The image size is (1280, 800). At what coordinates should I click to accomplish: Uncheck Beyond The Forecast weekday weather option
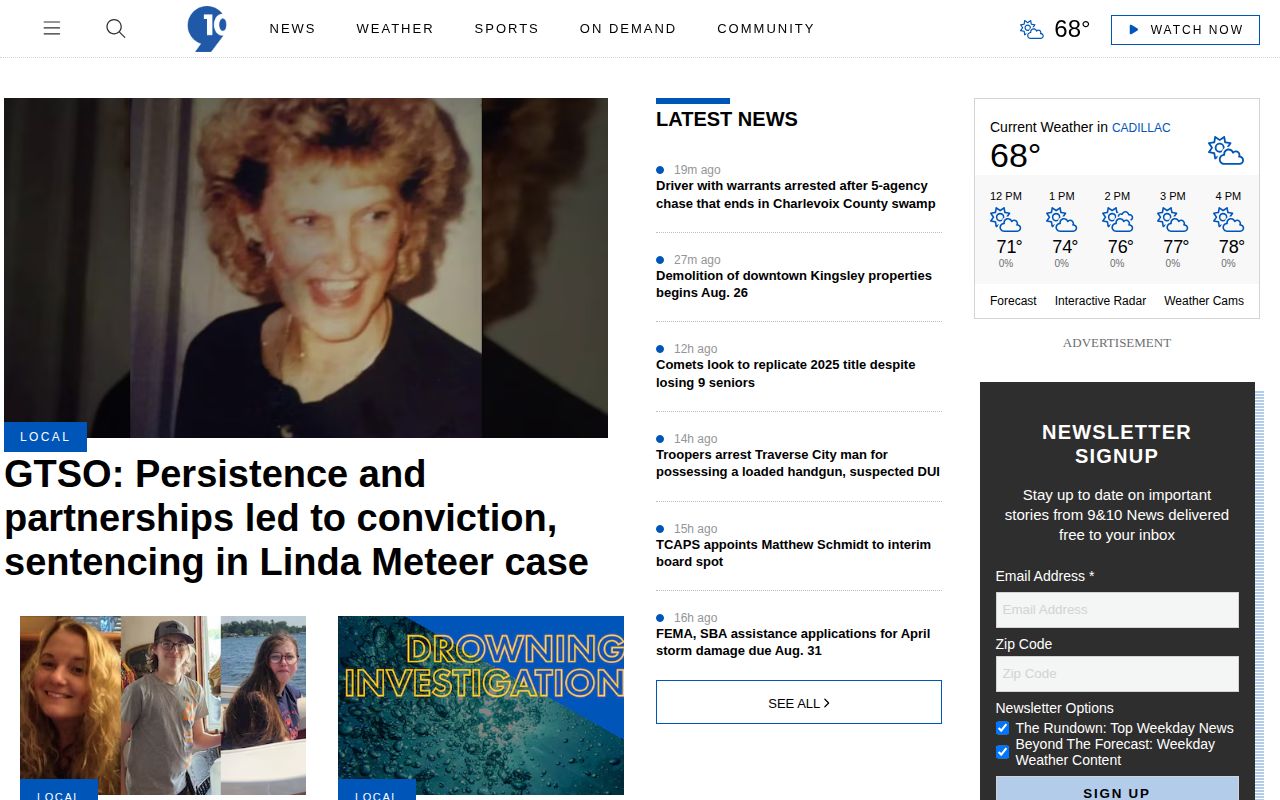tap(1002, 752)
